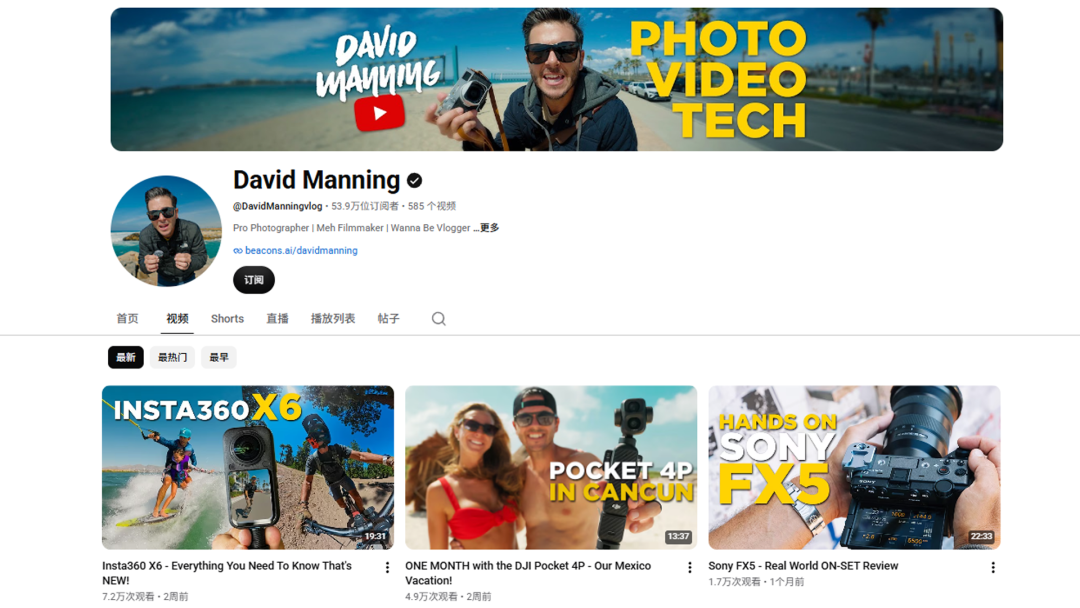Click the PHOTO VIDEO TECH channel banner

pos(557,79)
